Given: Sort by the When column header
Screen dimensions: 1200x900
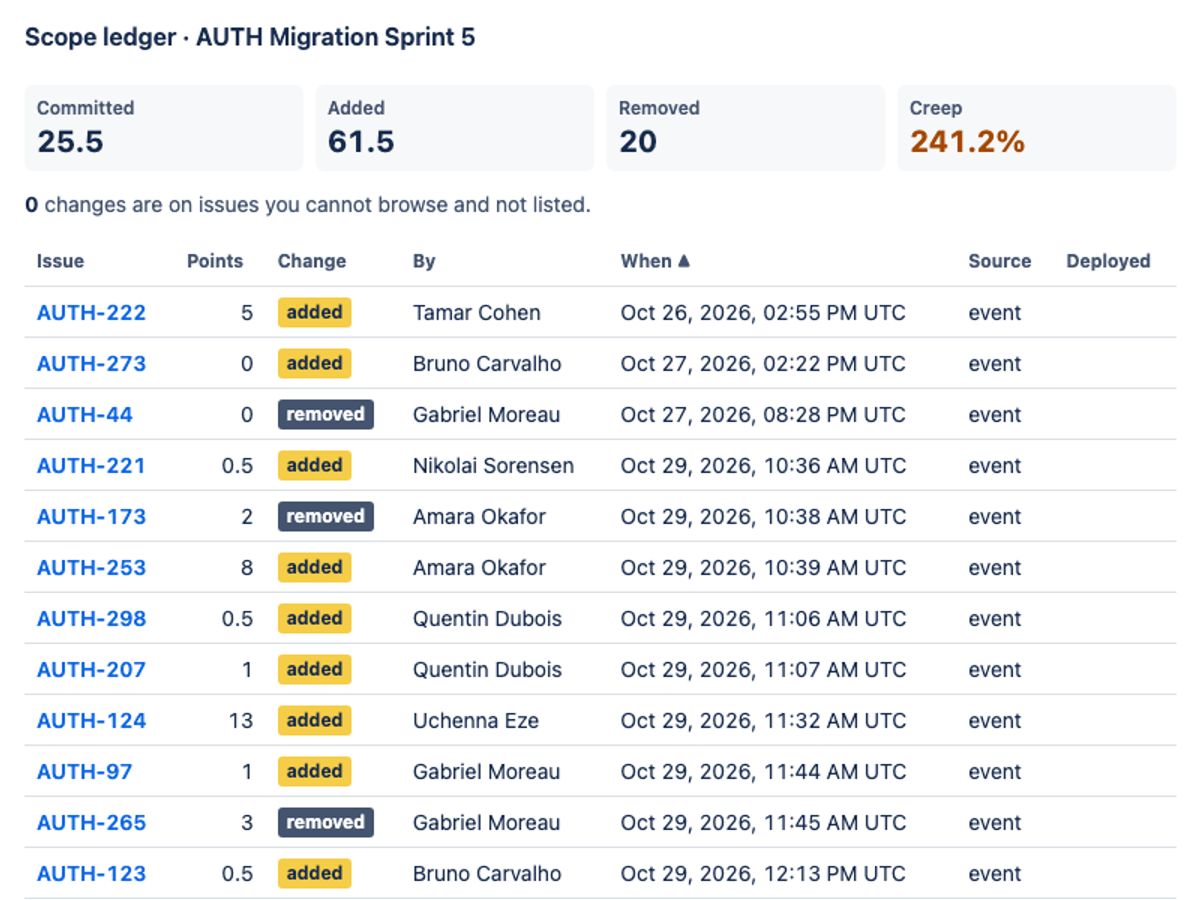Looking at the screenshot, I should pyautogui.click(x=655, y=261).
